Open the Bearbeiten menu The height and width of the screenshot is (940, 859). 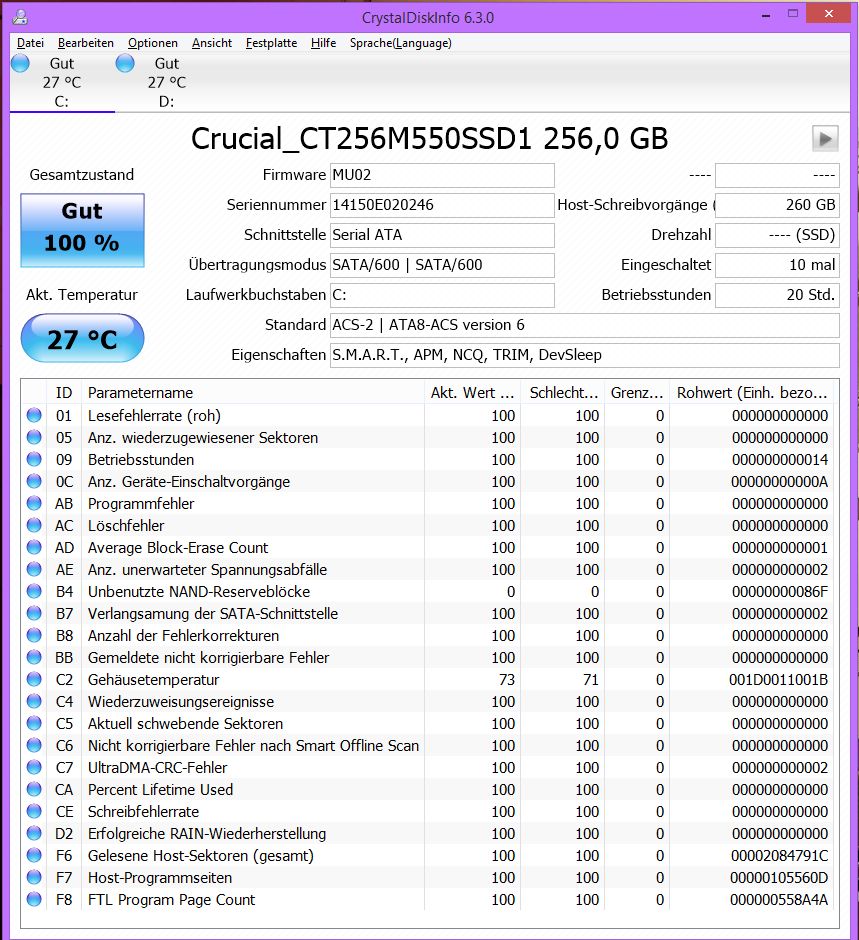[86, 43]
